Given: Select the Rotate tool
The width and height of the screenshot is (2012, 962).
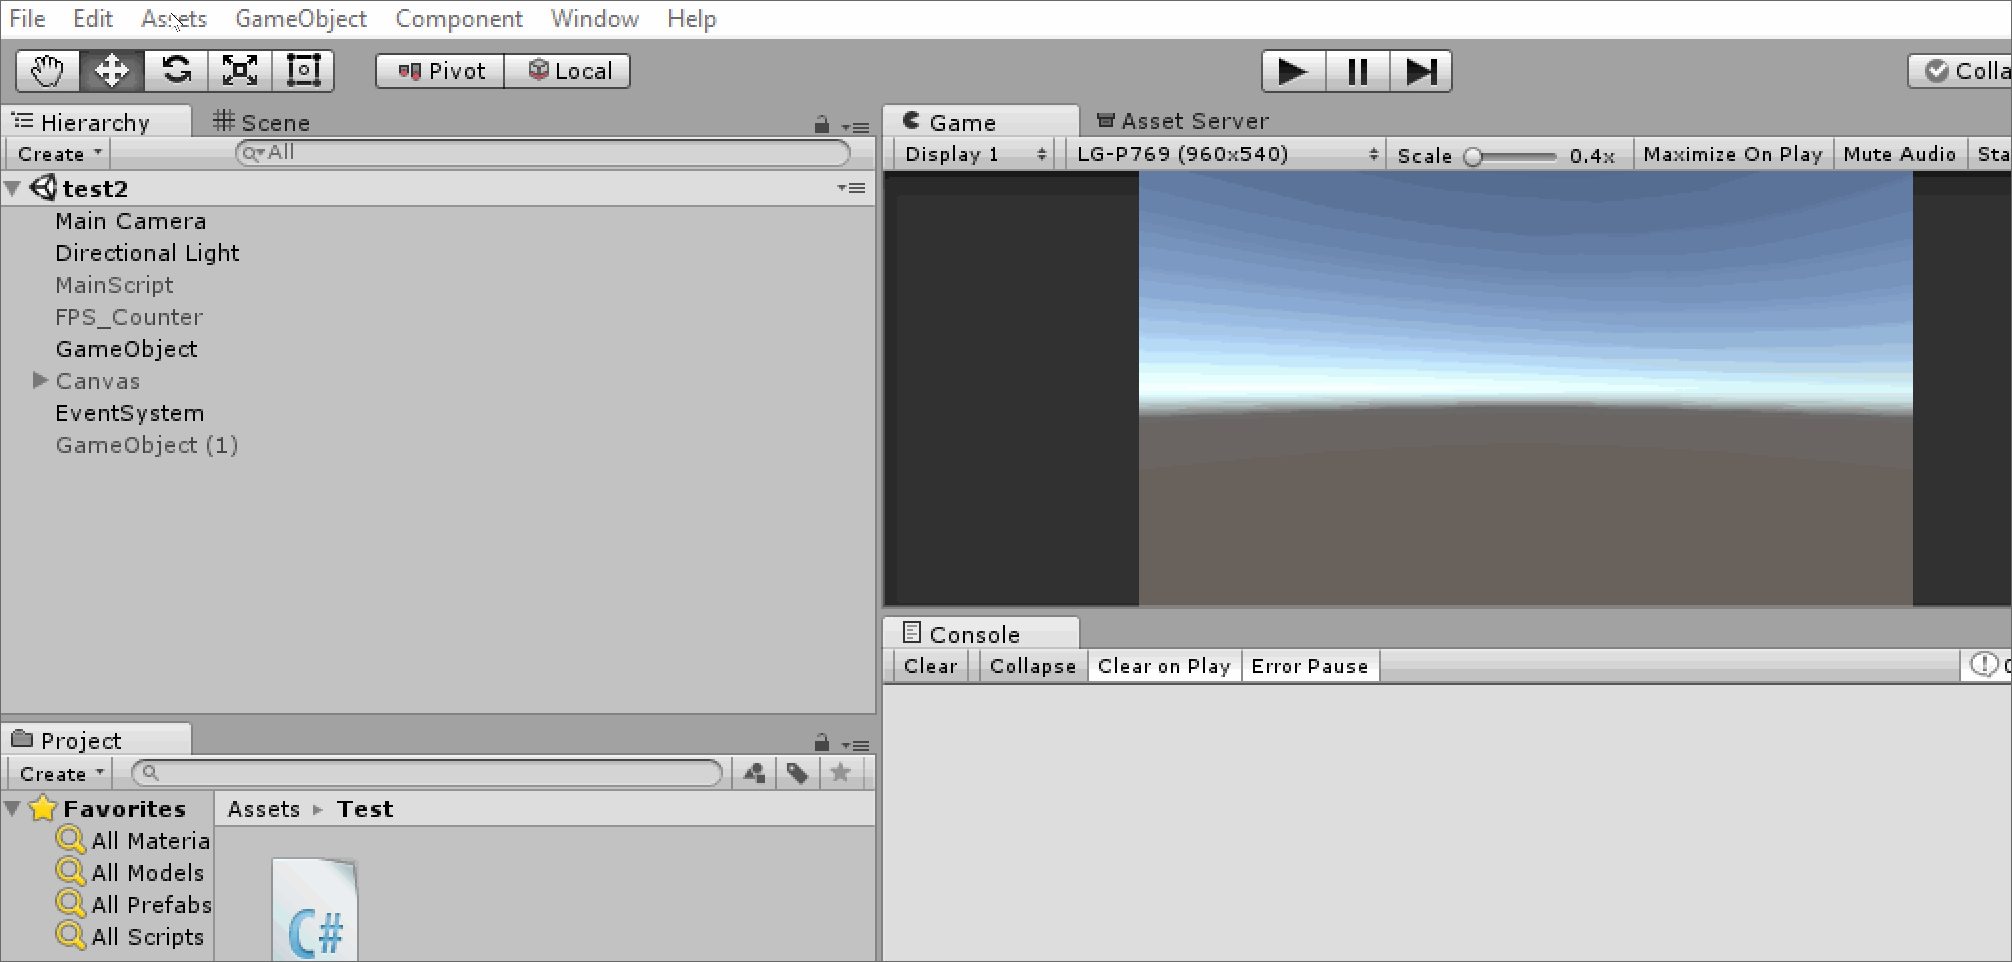Looking at the screenshot, I should click(176, 71).
